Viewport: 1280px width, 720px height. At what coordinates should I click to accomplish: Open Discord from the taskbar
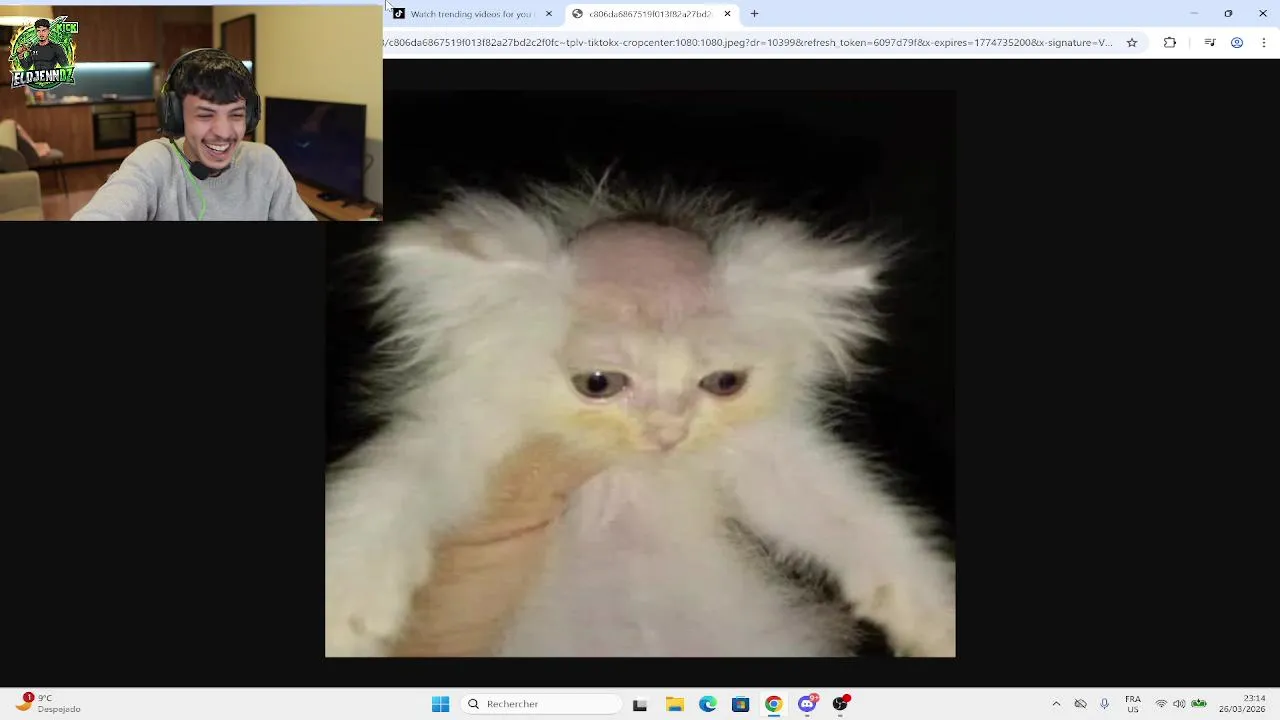807,704
